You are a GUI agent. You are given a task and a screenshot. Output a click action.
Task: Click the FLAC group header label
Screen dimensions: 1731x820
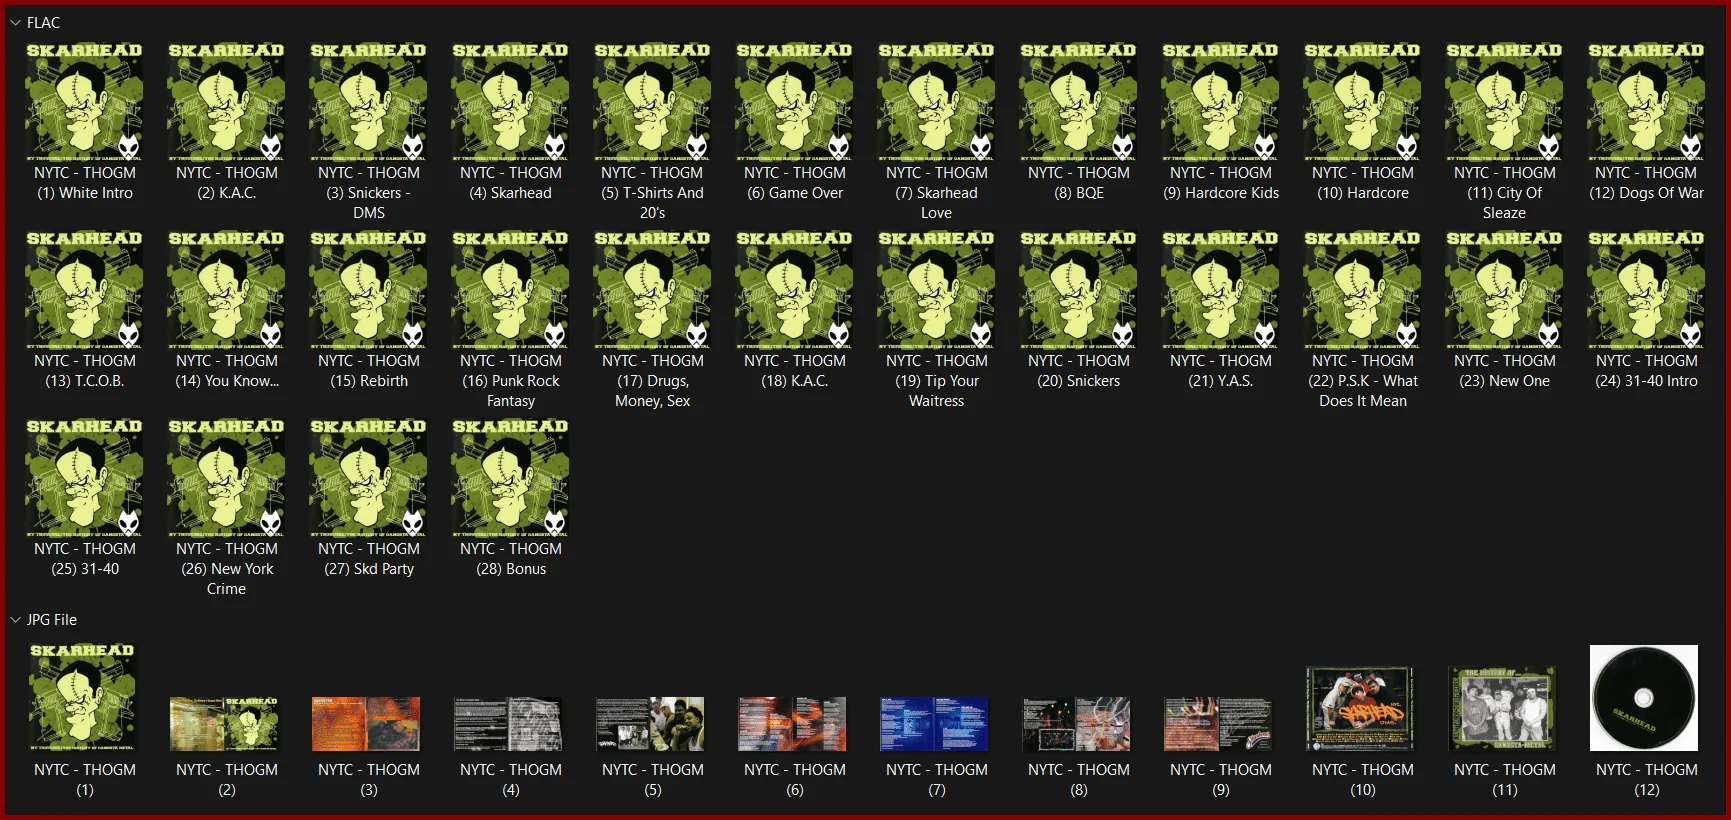tap(44, 23)
